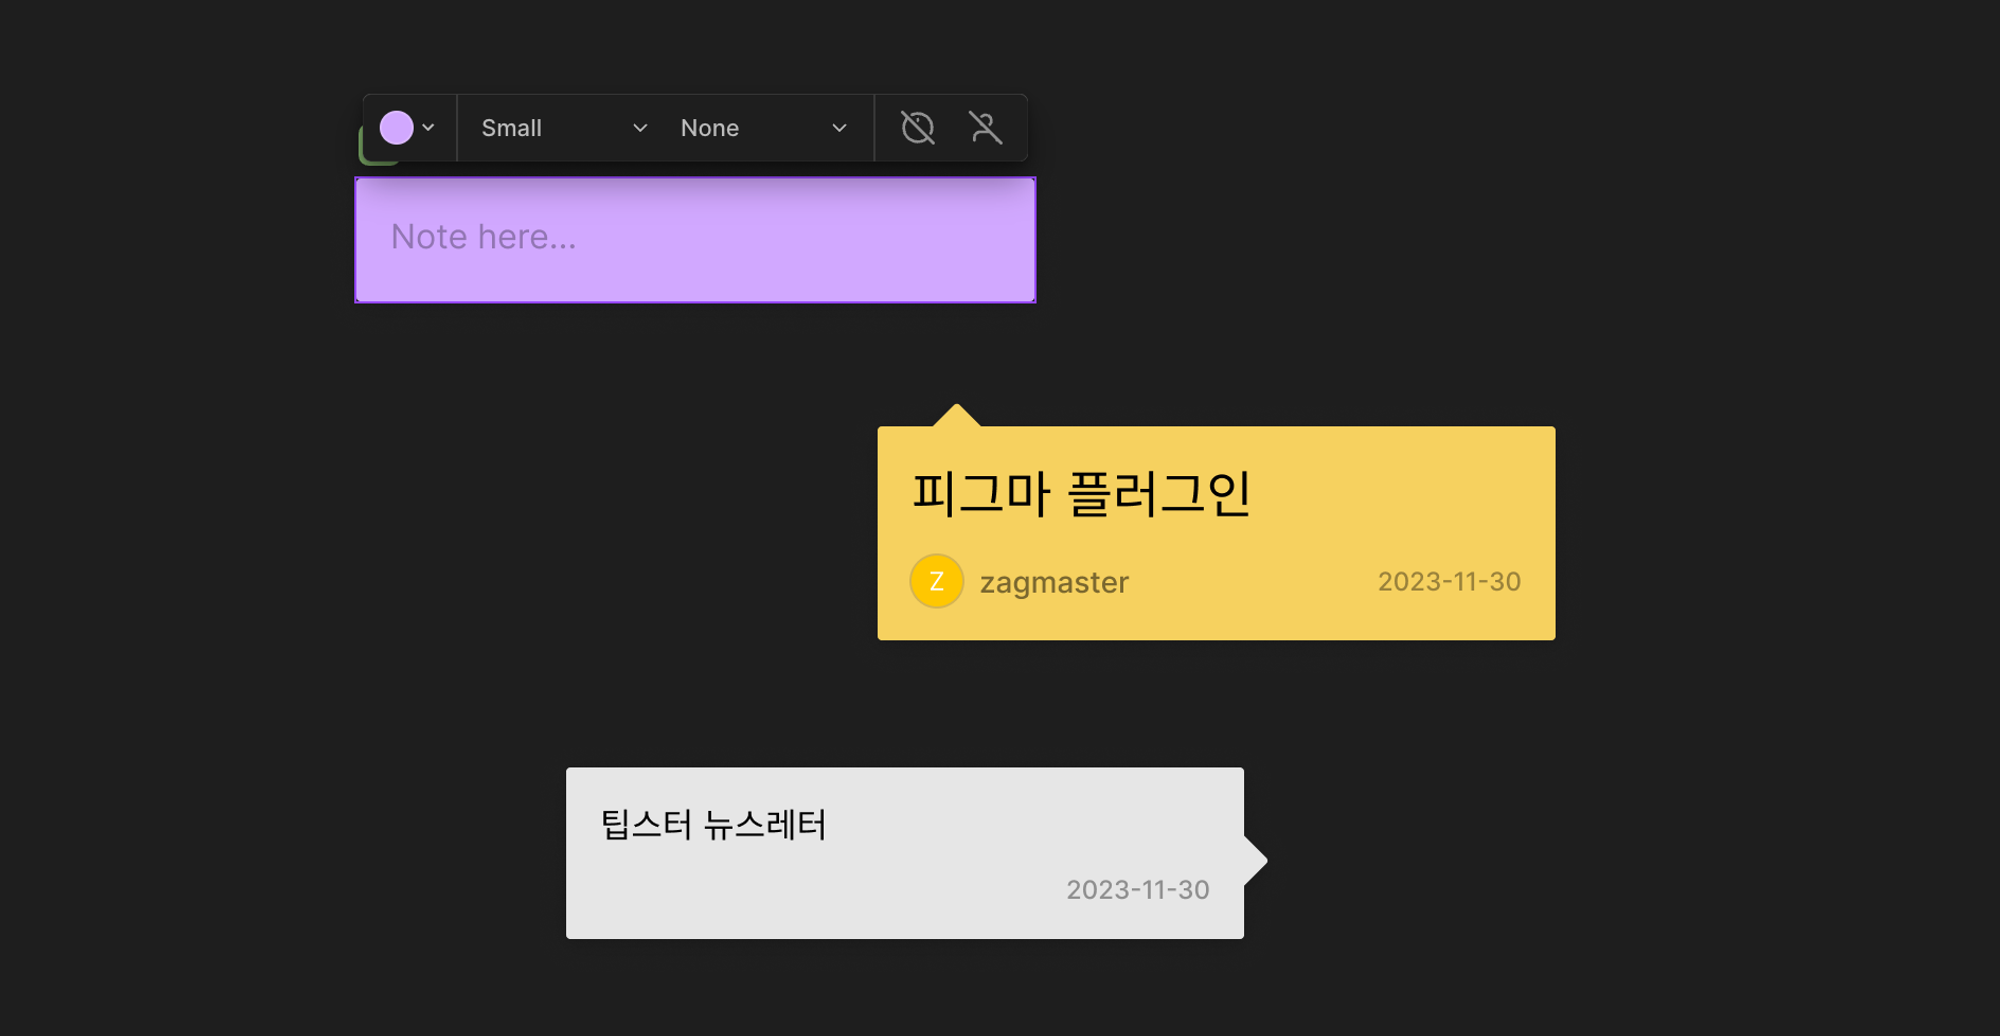Toggle the crossed-out clock timestamp icon

917,128
